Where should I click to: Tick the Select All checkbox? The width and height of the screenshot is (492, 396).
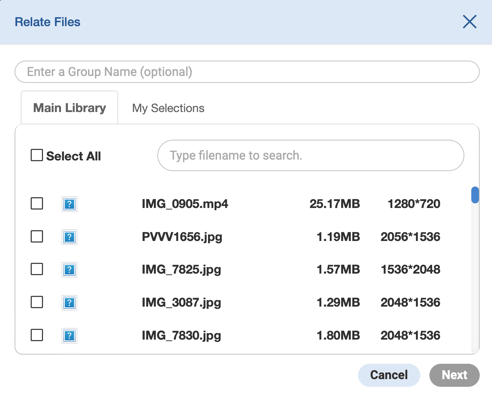point(37,155)
